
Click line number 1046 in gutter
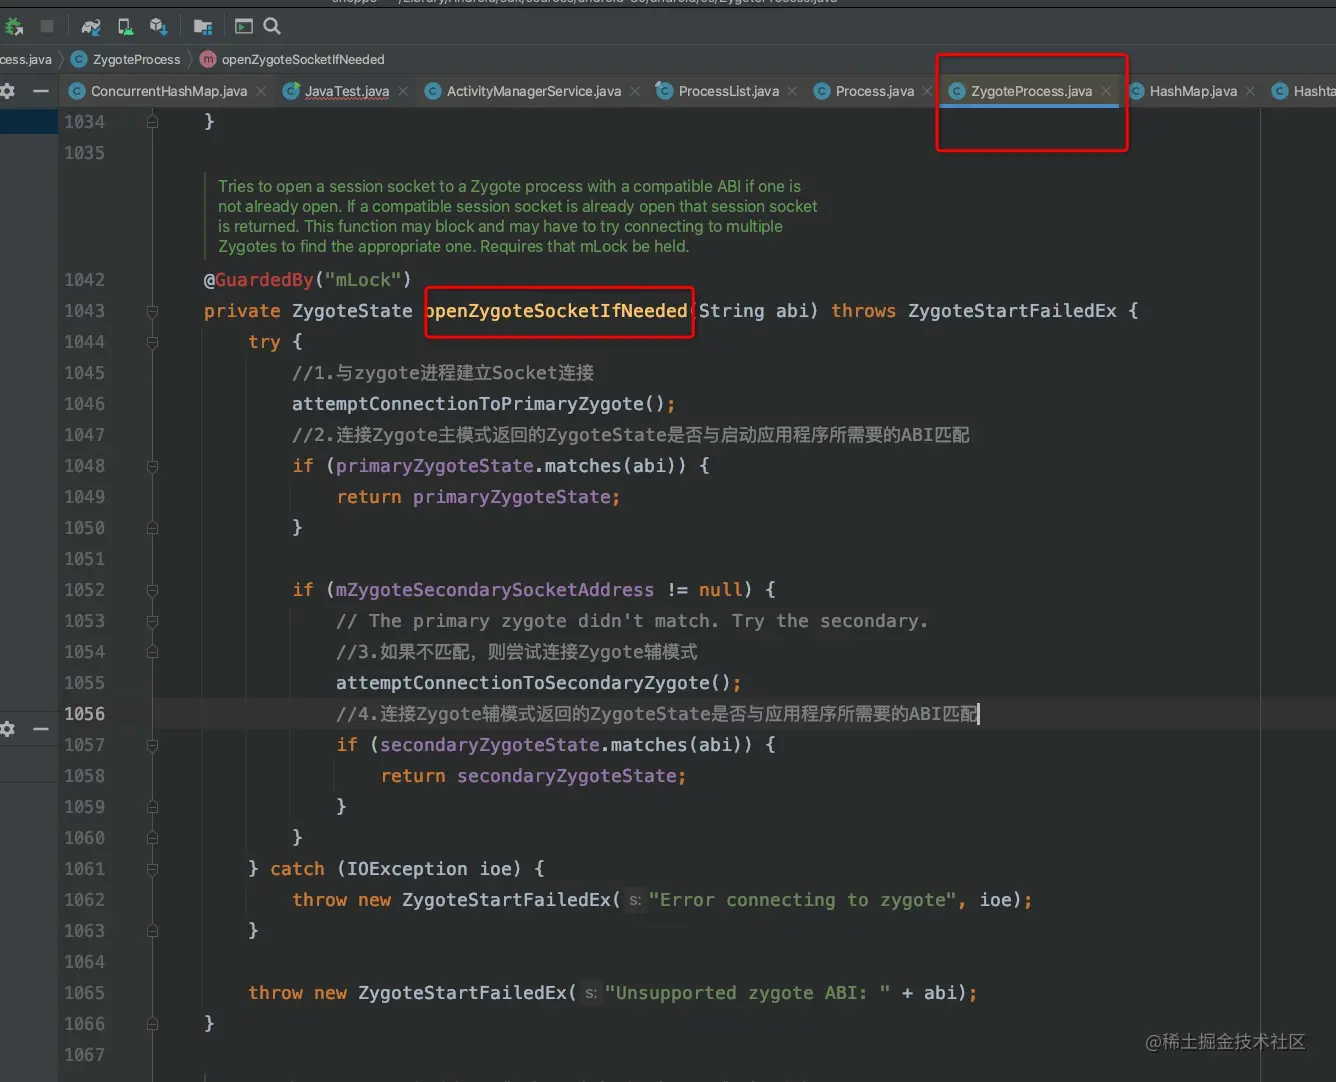pos(84,404)
